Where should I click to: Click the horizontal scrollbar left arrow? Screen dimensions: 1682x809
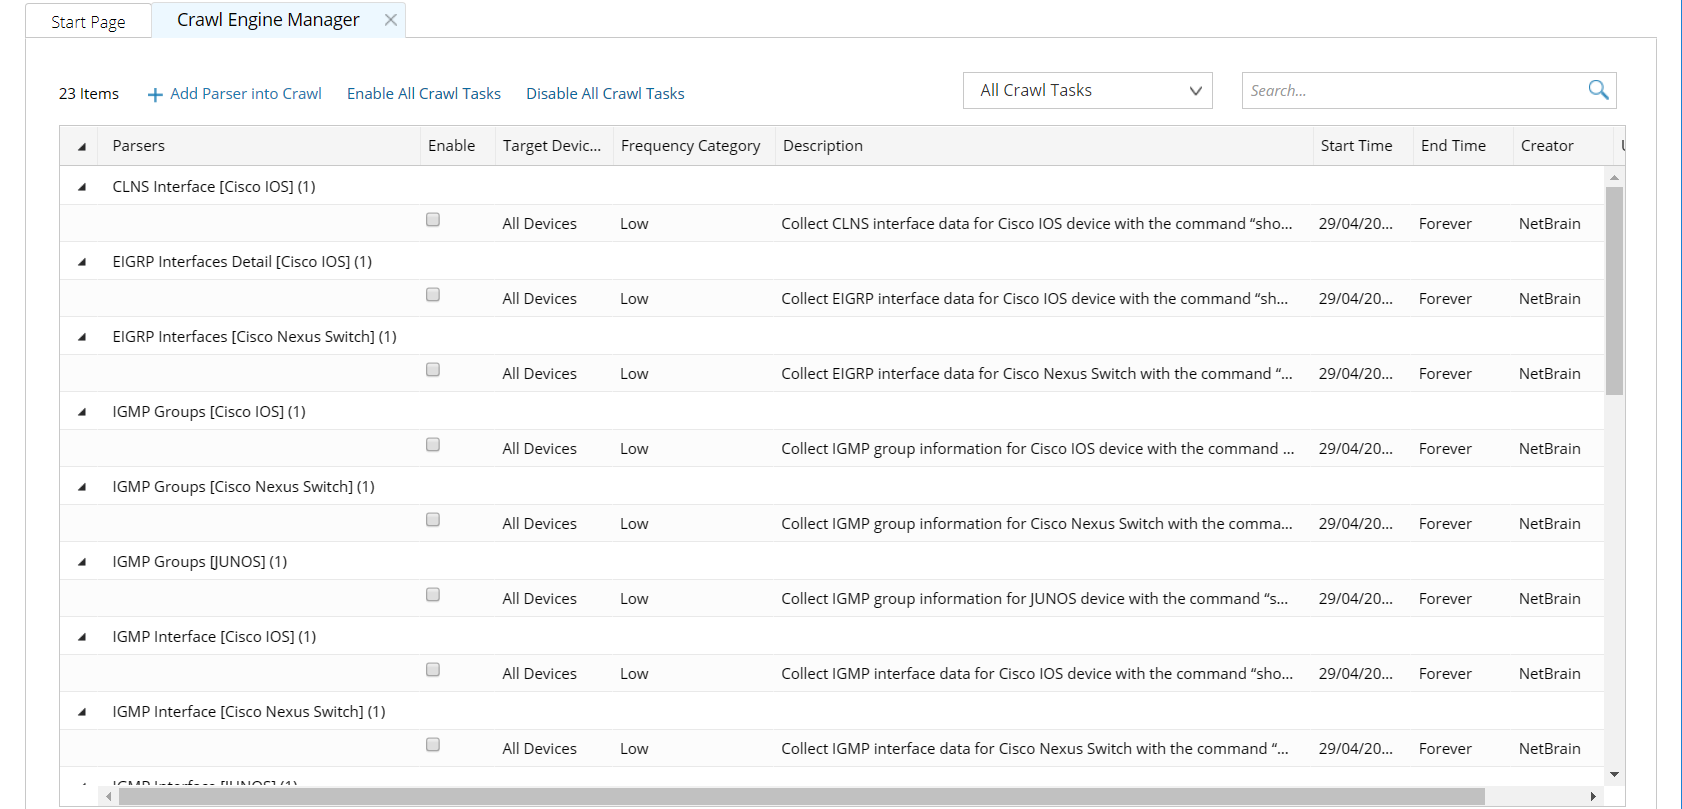(x=109, y=796)
